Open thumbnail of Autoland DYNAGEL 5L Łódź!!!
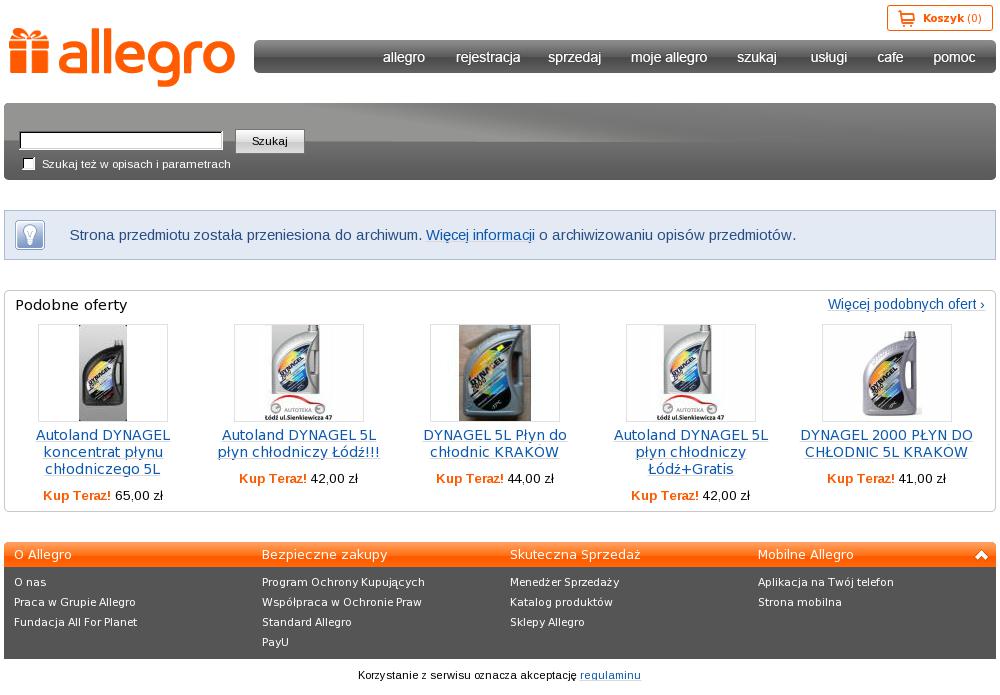This screenshot has height=695, width=1000. [x=298, y=373]
